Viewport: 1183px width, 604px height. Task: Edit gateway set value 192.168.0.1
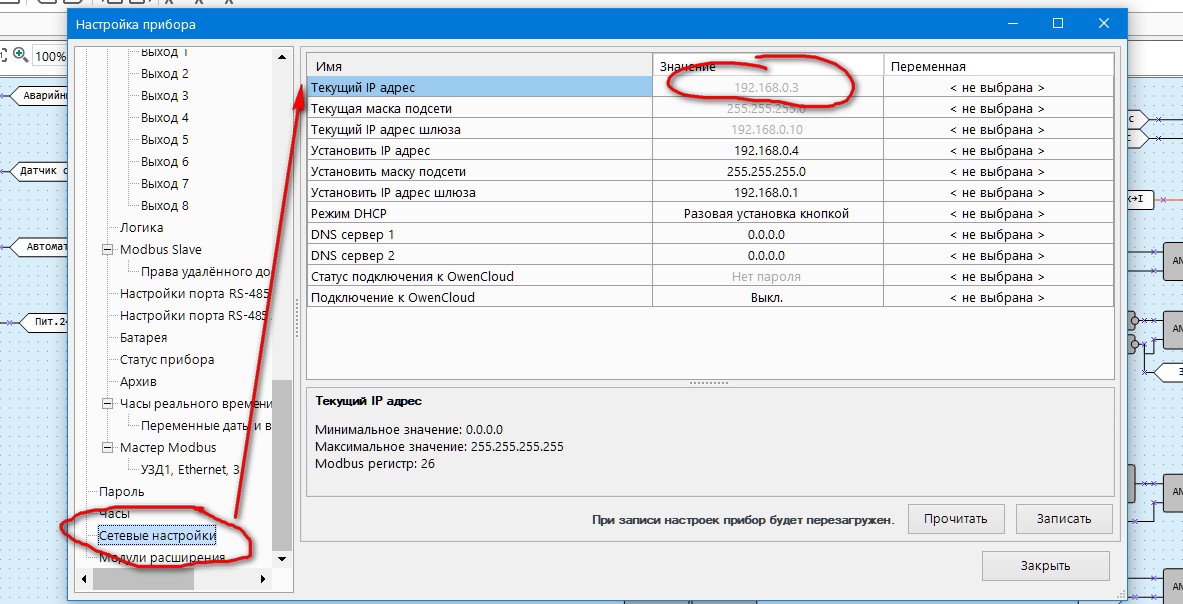tap(767, 193)
